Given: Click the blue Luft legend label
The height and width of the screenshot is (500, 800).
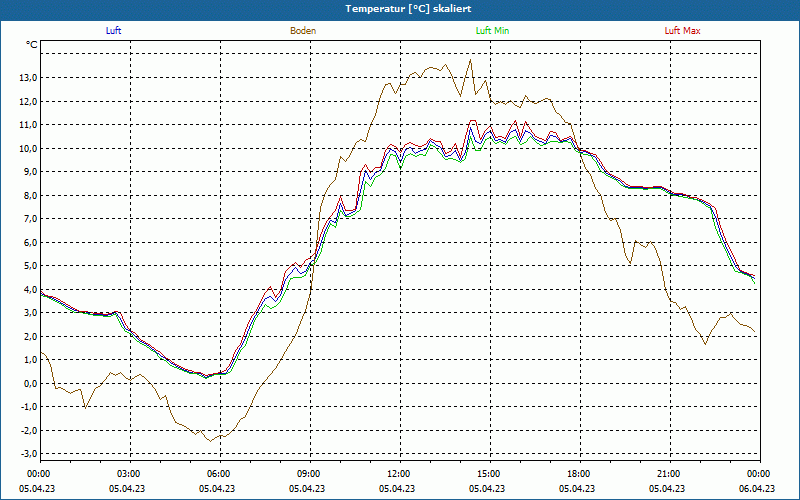Looking at the screenshot, I should [113, 31].
